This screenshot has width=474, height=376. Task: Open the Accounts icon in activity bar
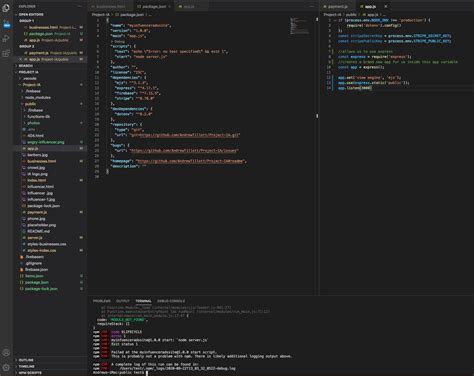point(6,353)
